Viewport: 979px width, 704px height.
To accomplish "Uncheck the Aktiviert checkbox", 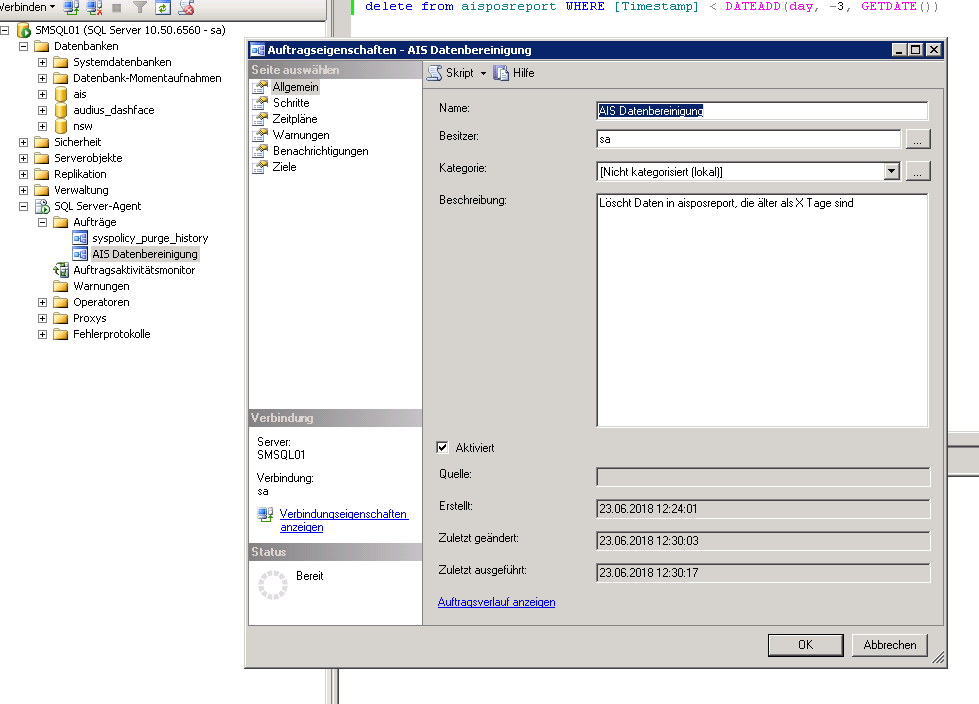I will (x=443, y=448).
